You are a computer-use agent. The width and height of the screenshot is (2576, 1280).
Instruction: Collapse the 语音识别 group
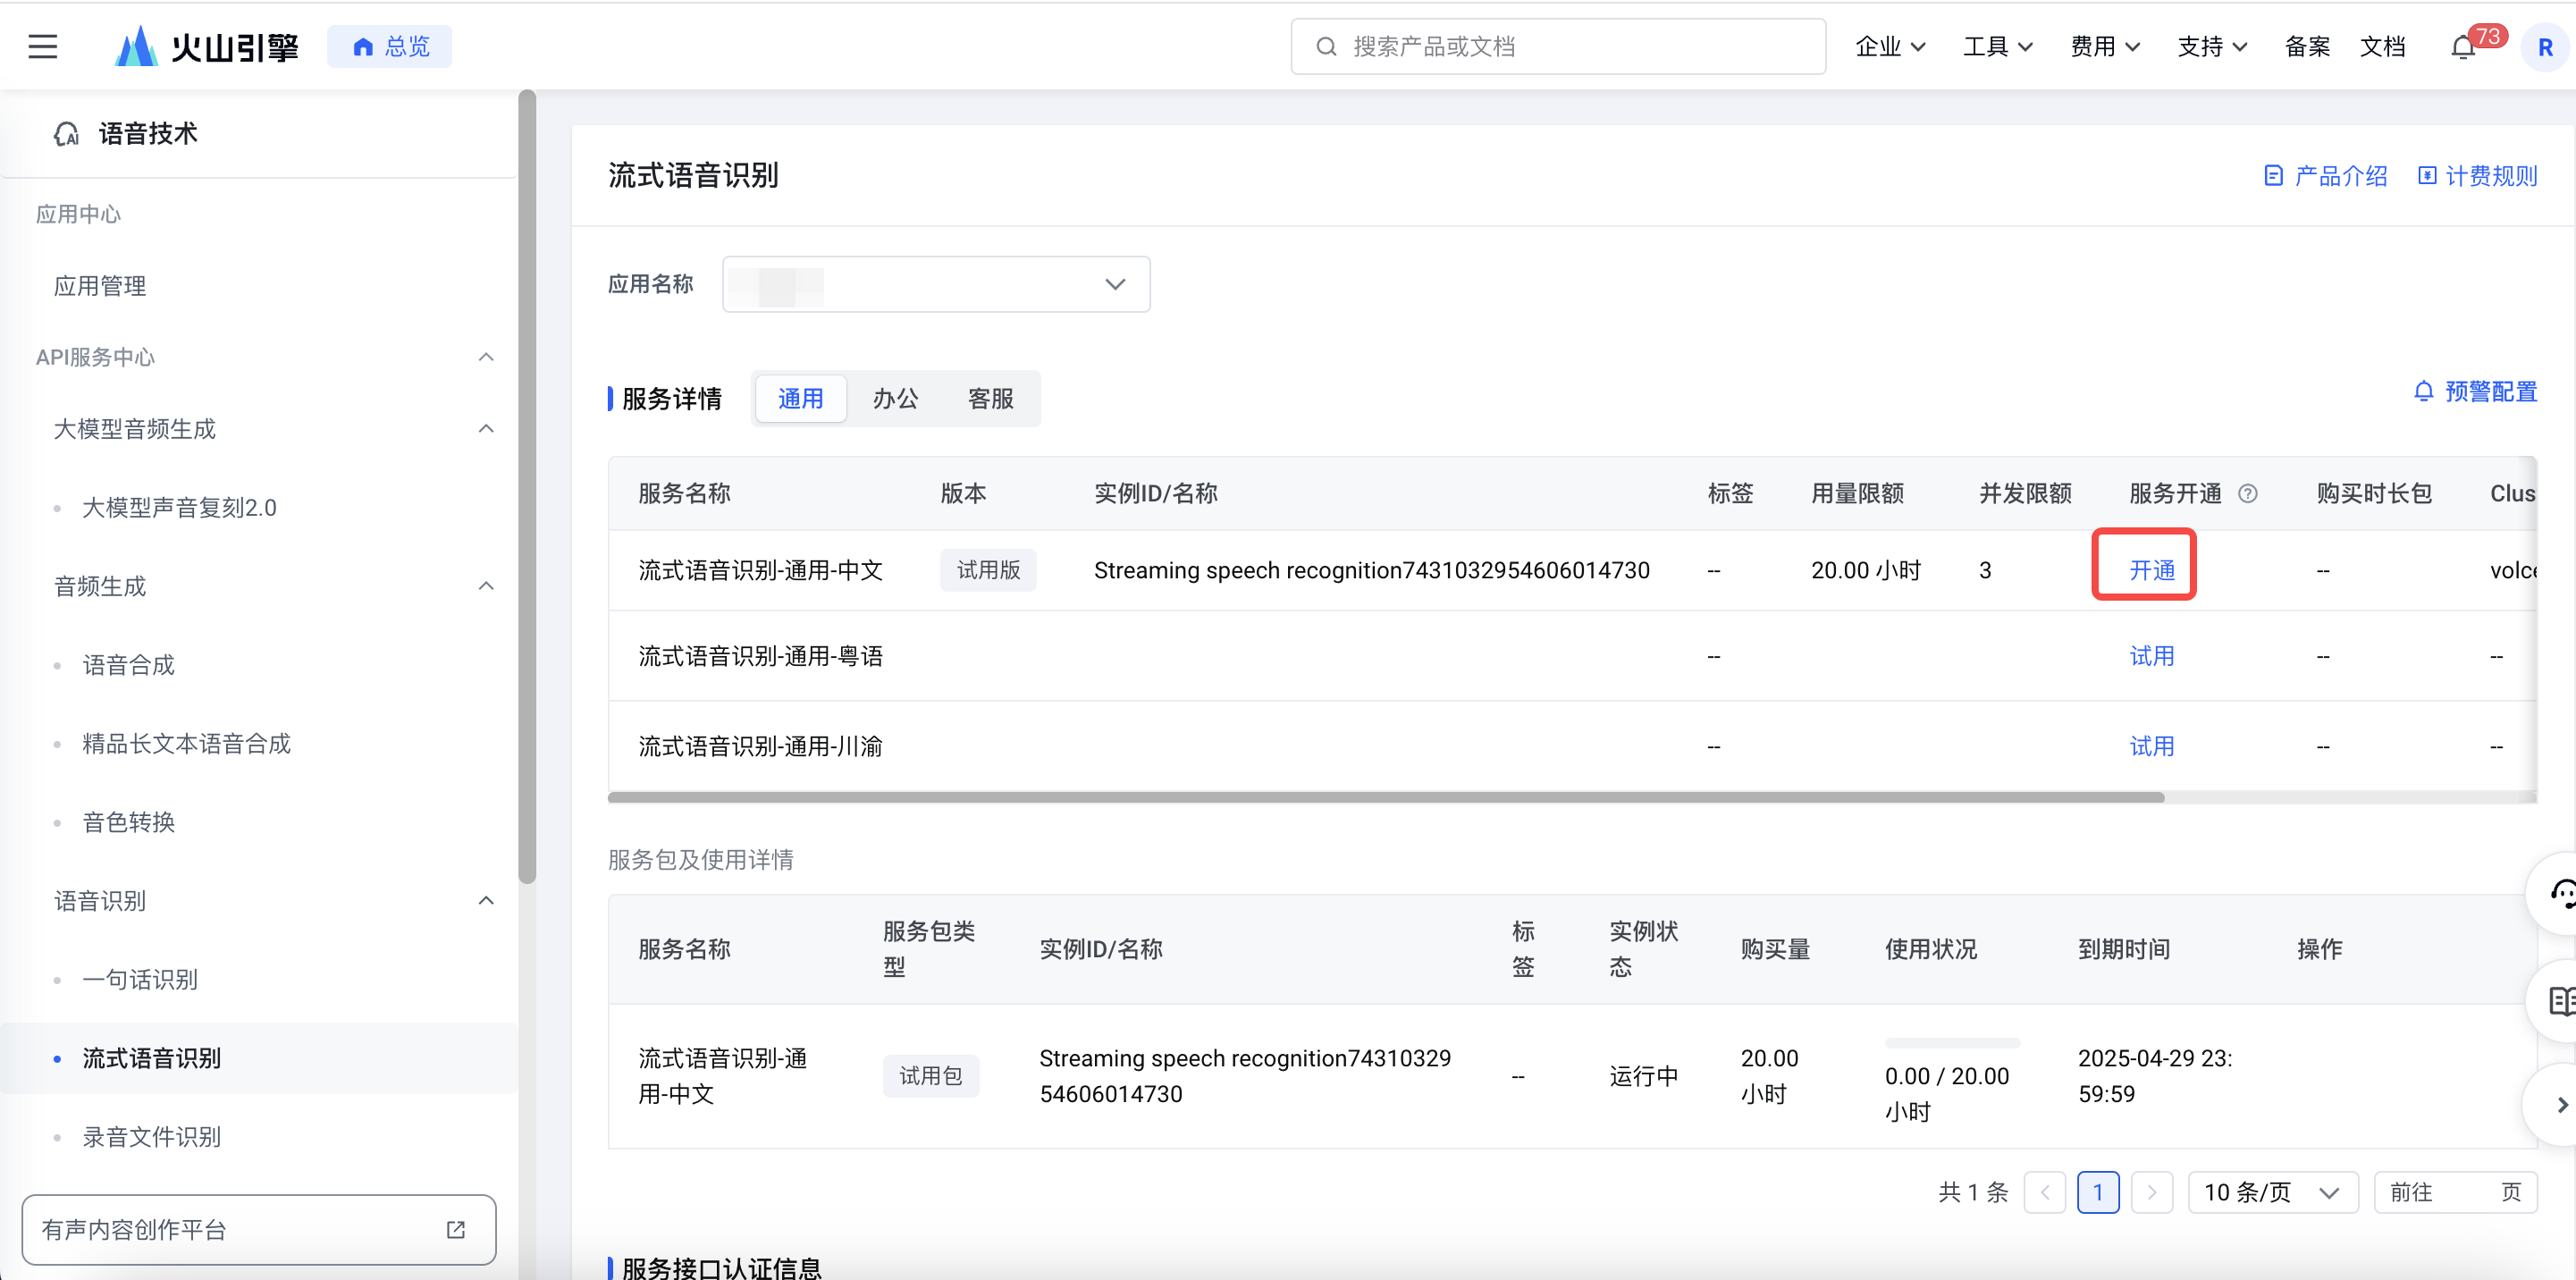pos(486,900)
